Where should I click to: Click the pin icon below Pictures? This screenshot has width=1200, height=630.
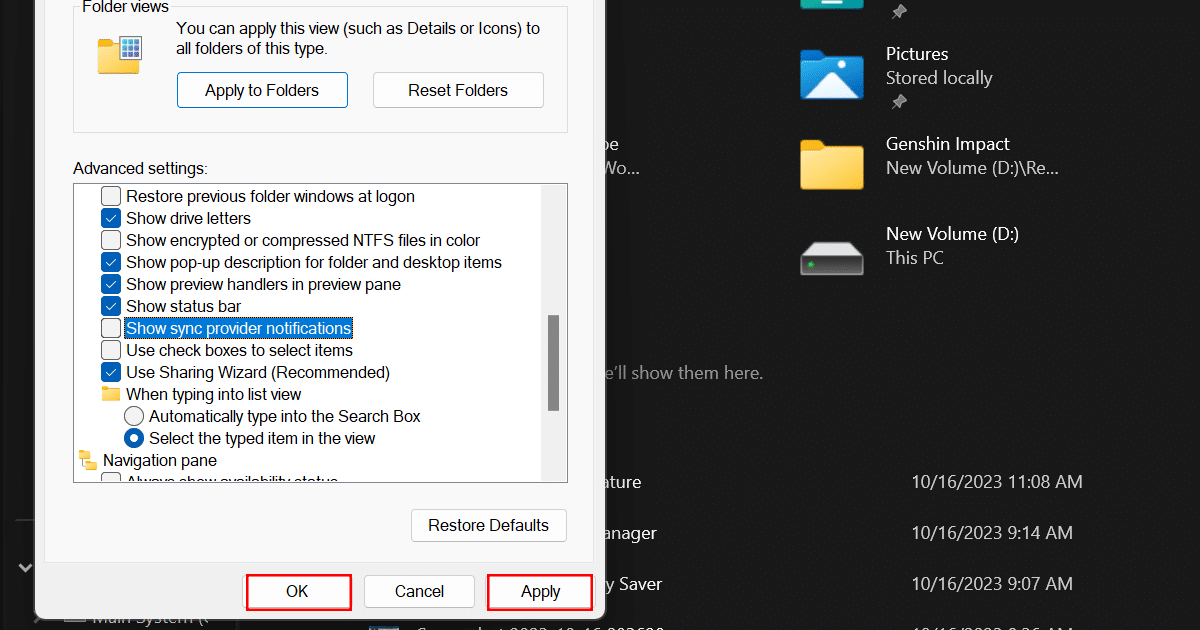pos(899,102)
